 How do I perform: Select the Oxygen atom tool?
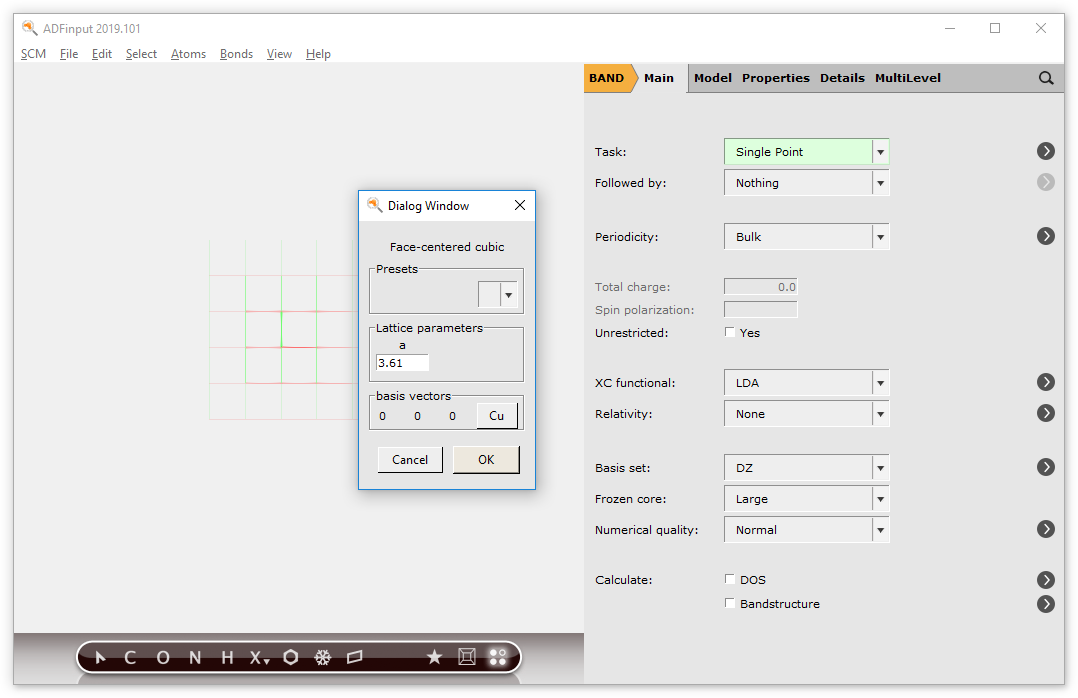(162, 657)
